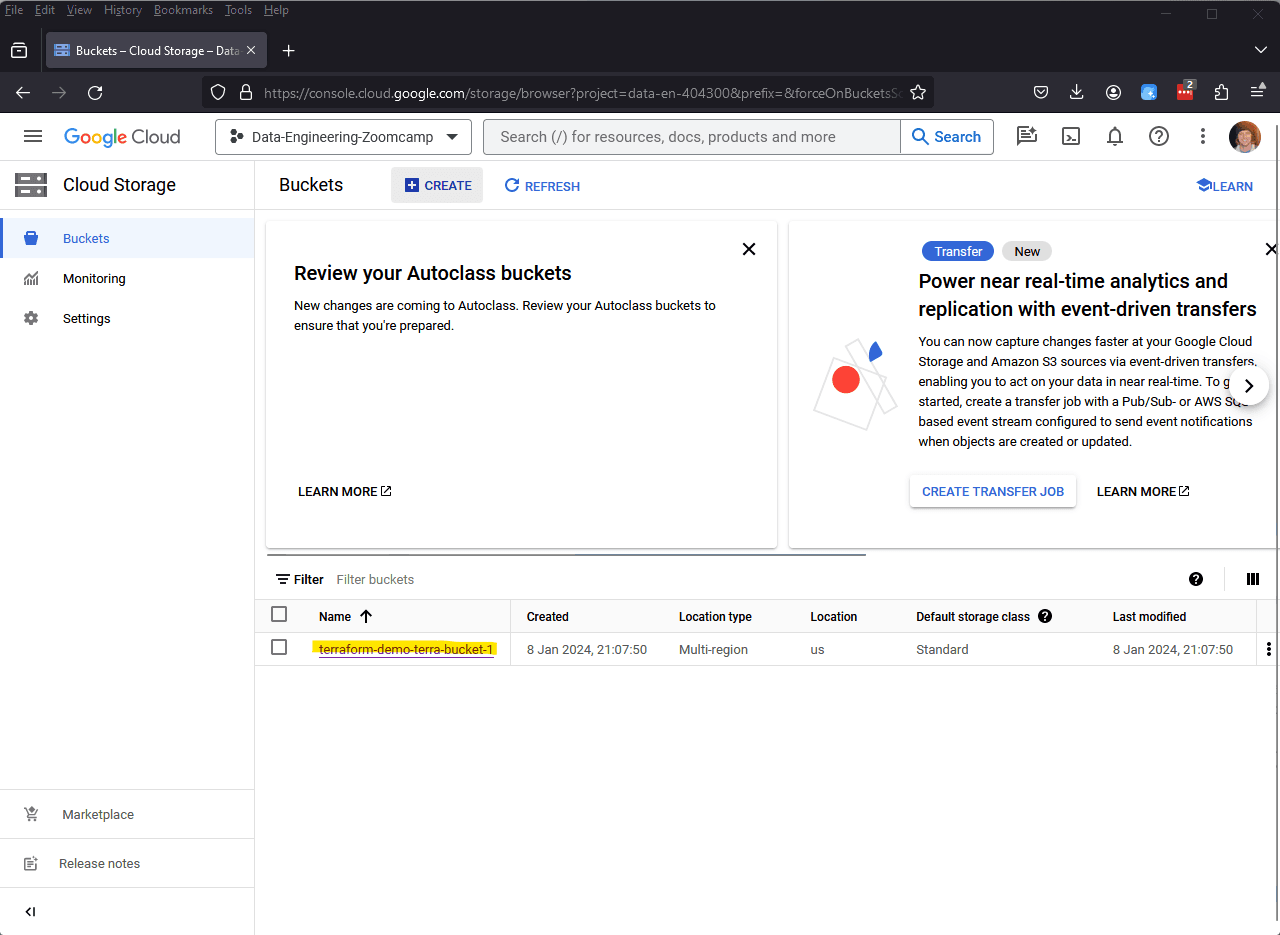Open the terraform-demo-terra-bucket-1 bucket link
This screenshot has height=935, width=1280.
[406, 649]
